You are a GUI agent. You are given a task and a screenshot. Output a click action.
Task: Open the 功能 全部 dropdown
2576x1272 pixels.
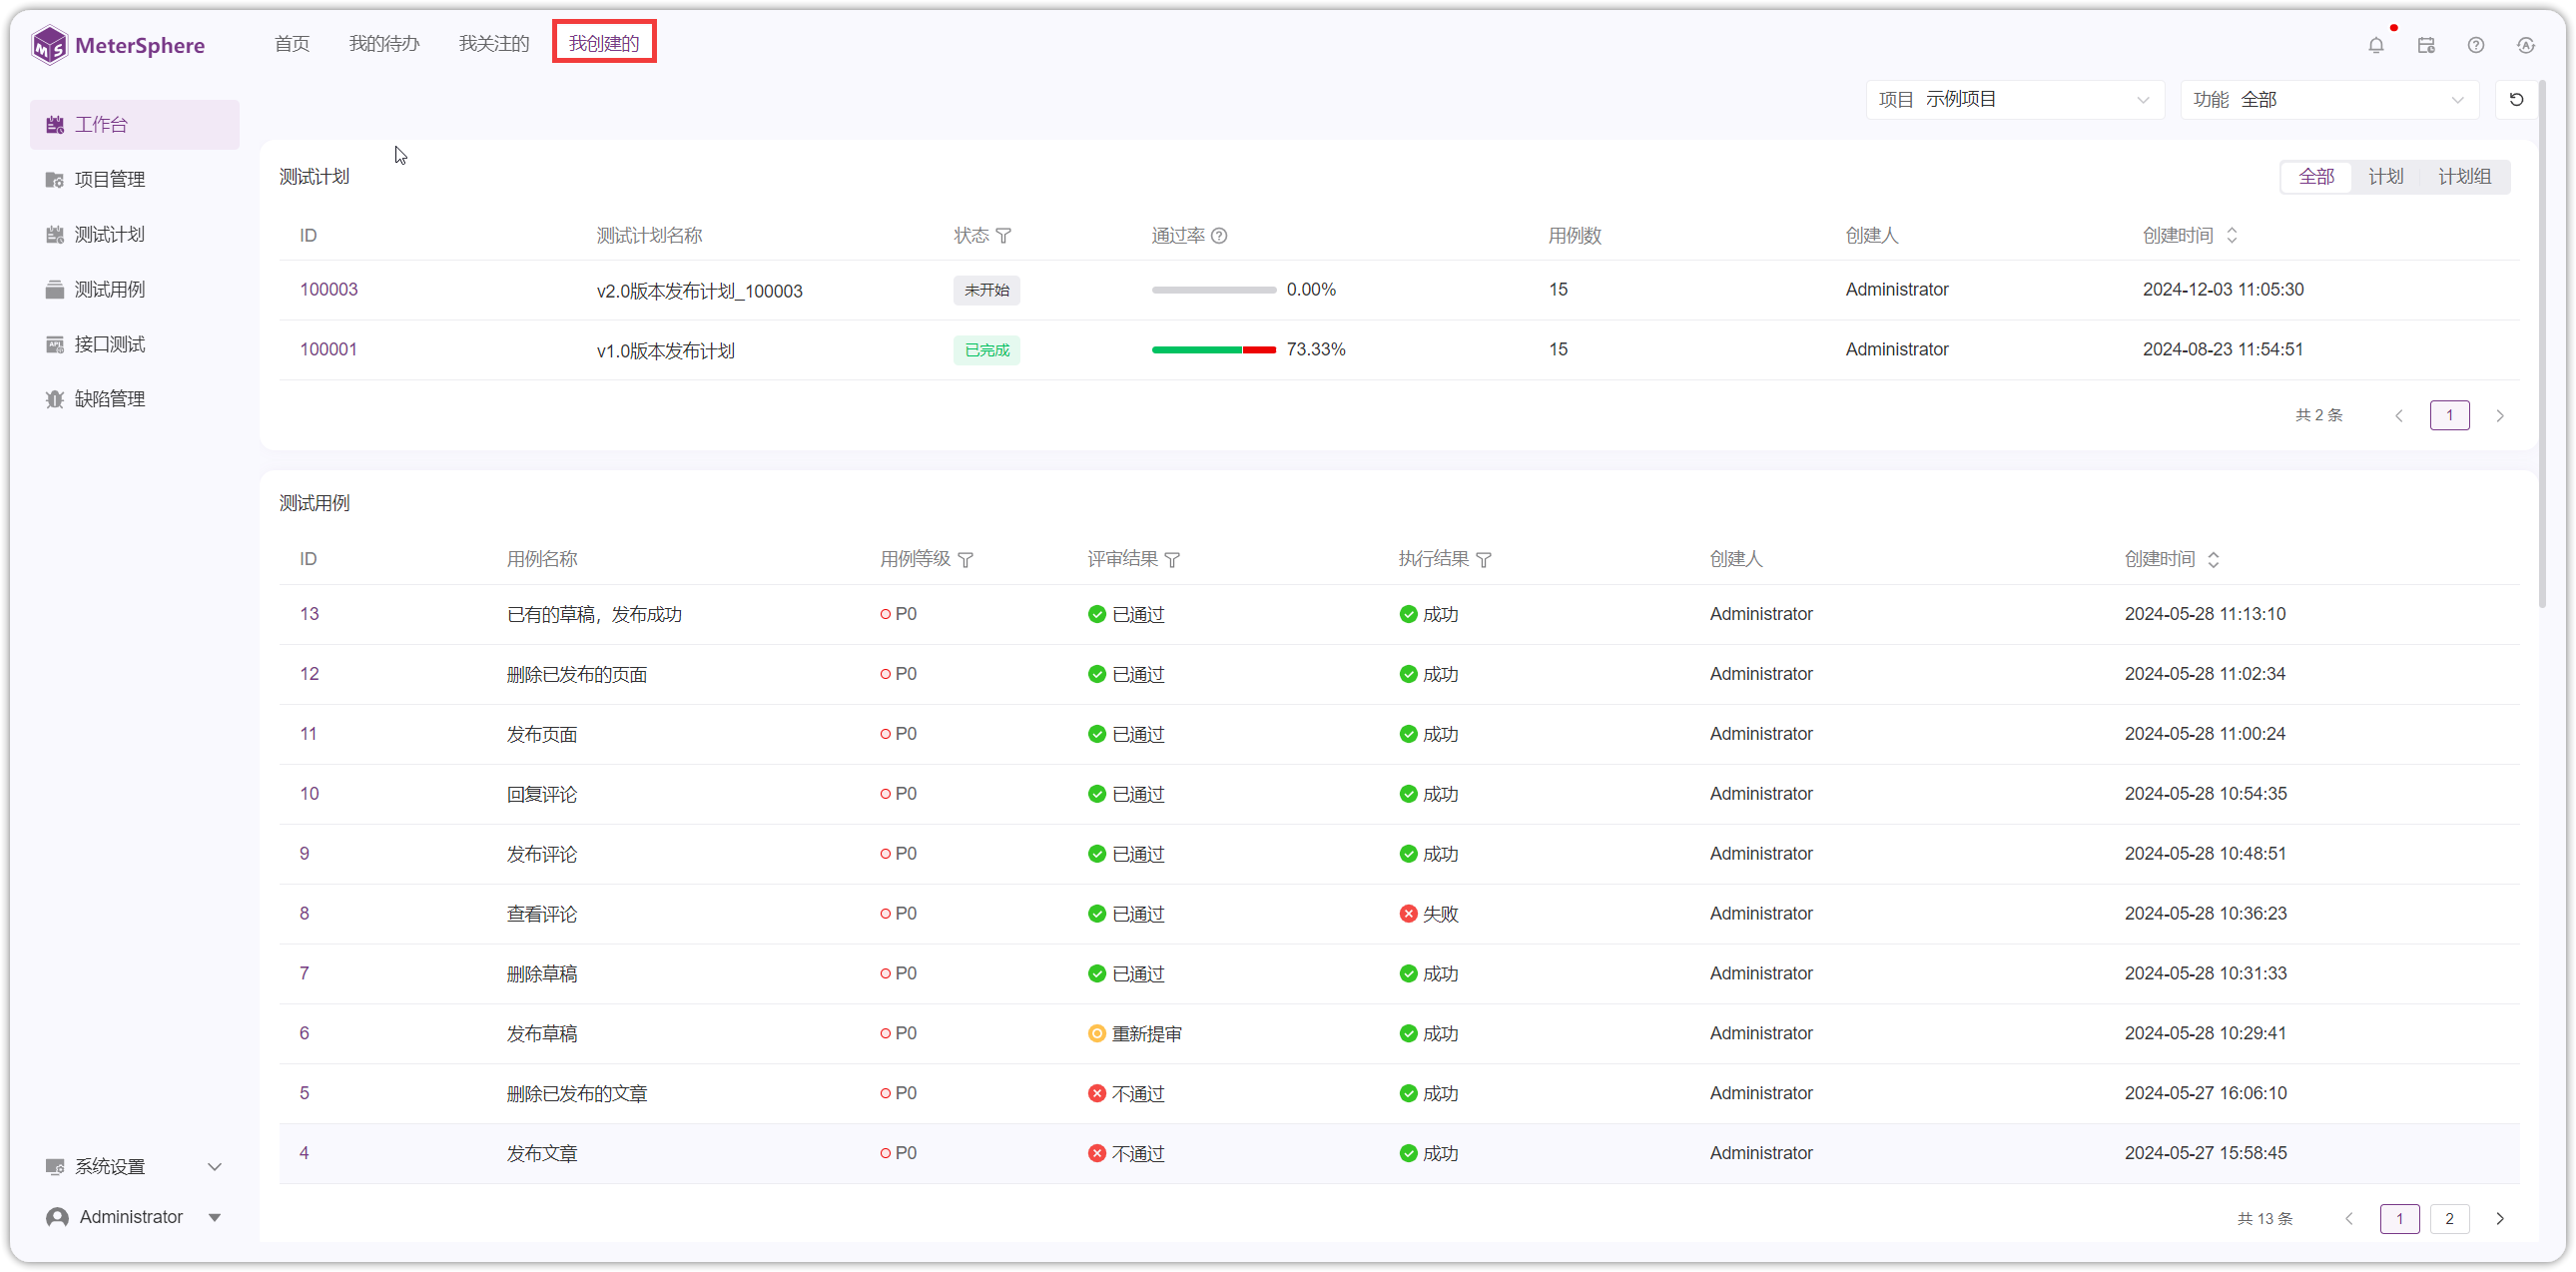pyautogui.click(x=2328, y=100)
